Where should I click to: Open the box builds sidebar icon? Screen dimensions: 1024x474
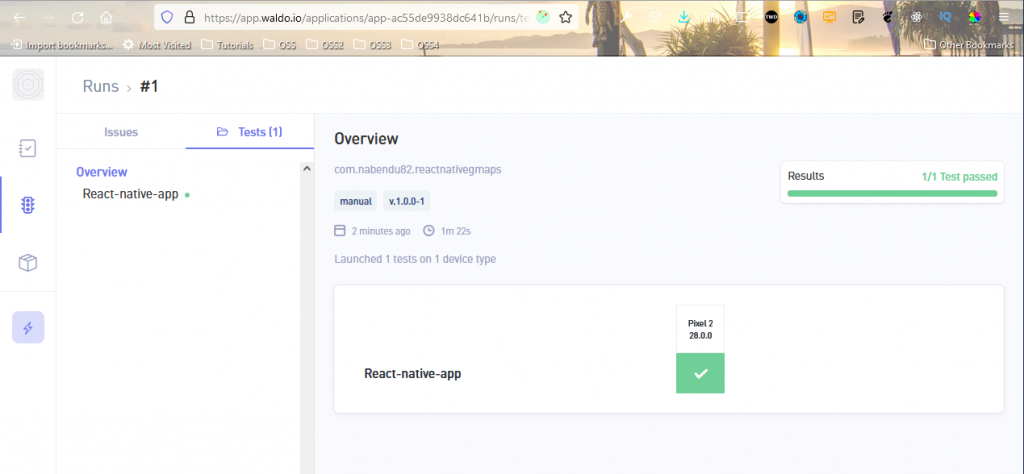point(27,263)
